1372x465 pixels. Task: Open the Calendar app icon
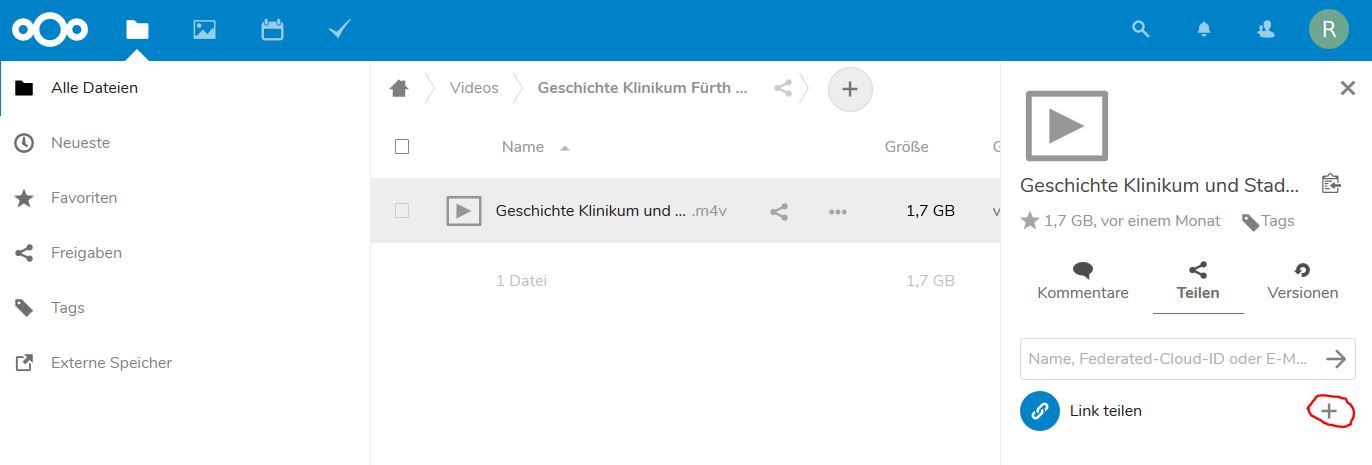click(272, 30)
